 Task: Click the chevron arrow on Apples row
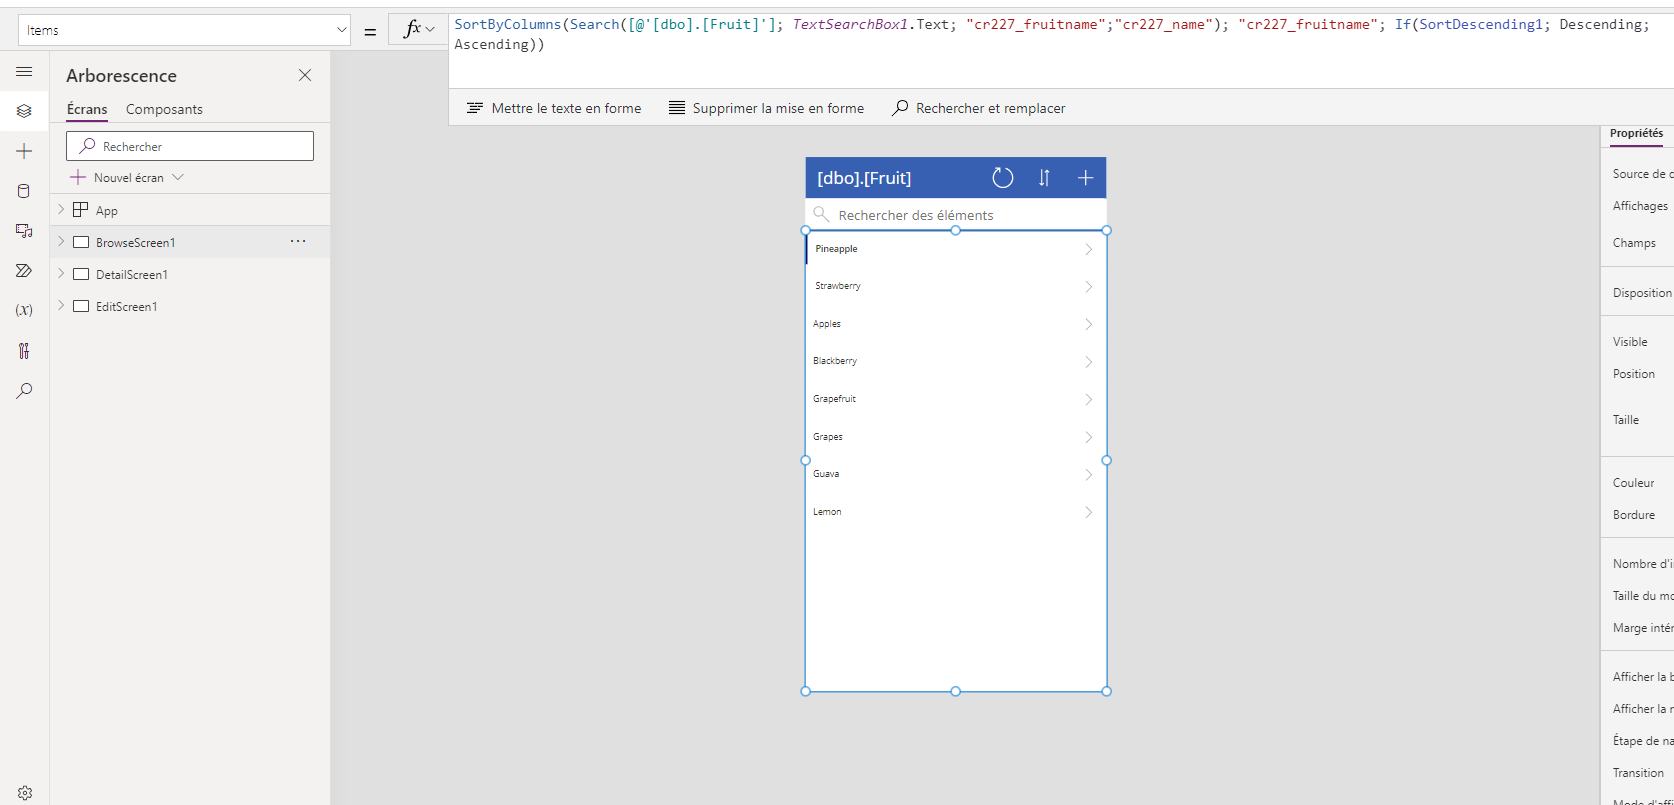pyautogui.click(x=1089, y=324)
